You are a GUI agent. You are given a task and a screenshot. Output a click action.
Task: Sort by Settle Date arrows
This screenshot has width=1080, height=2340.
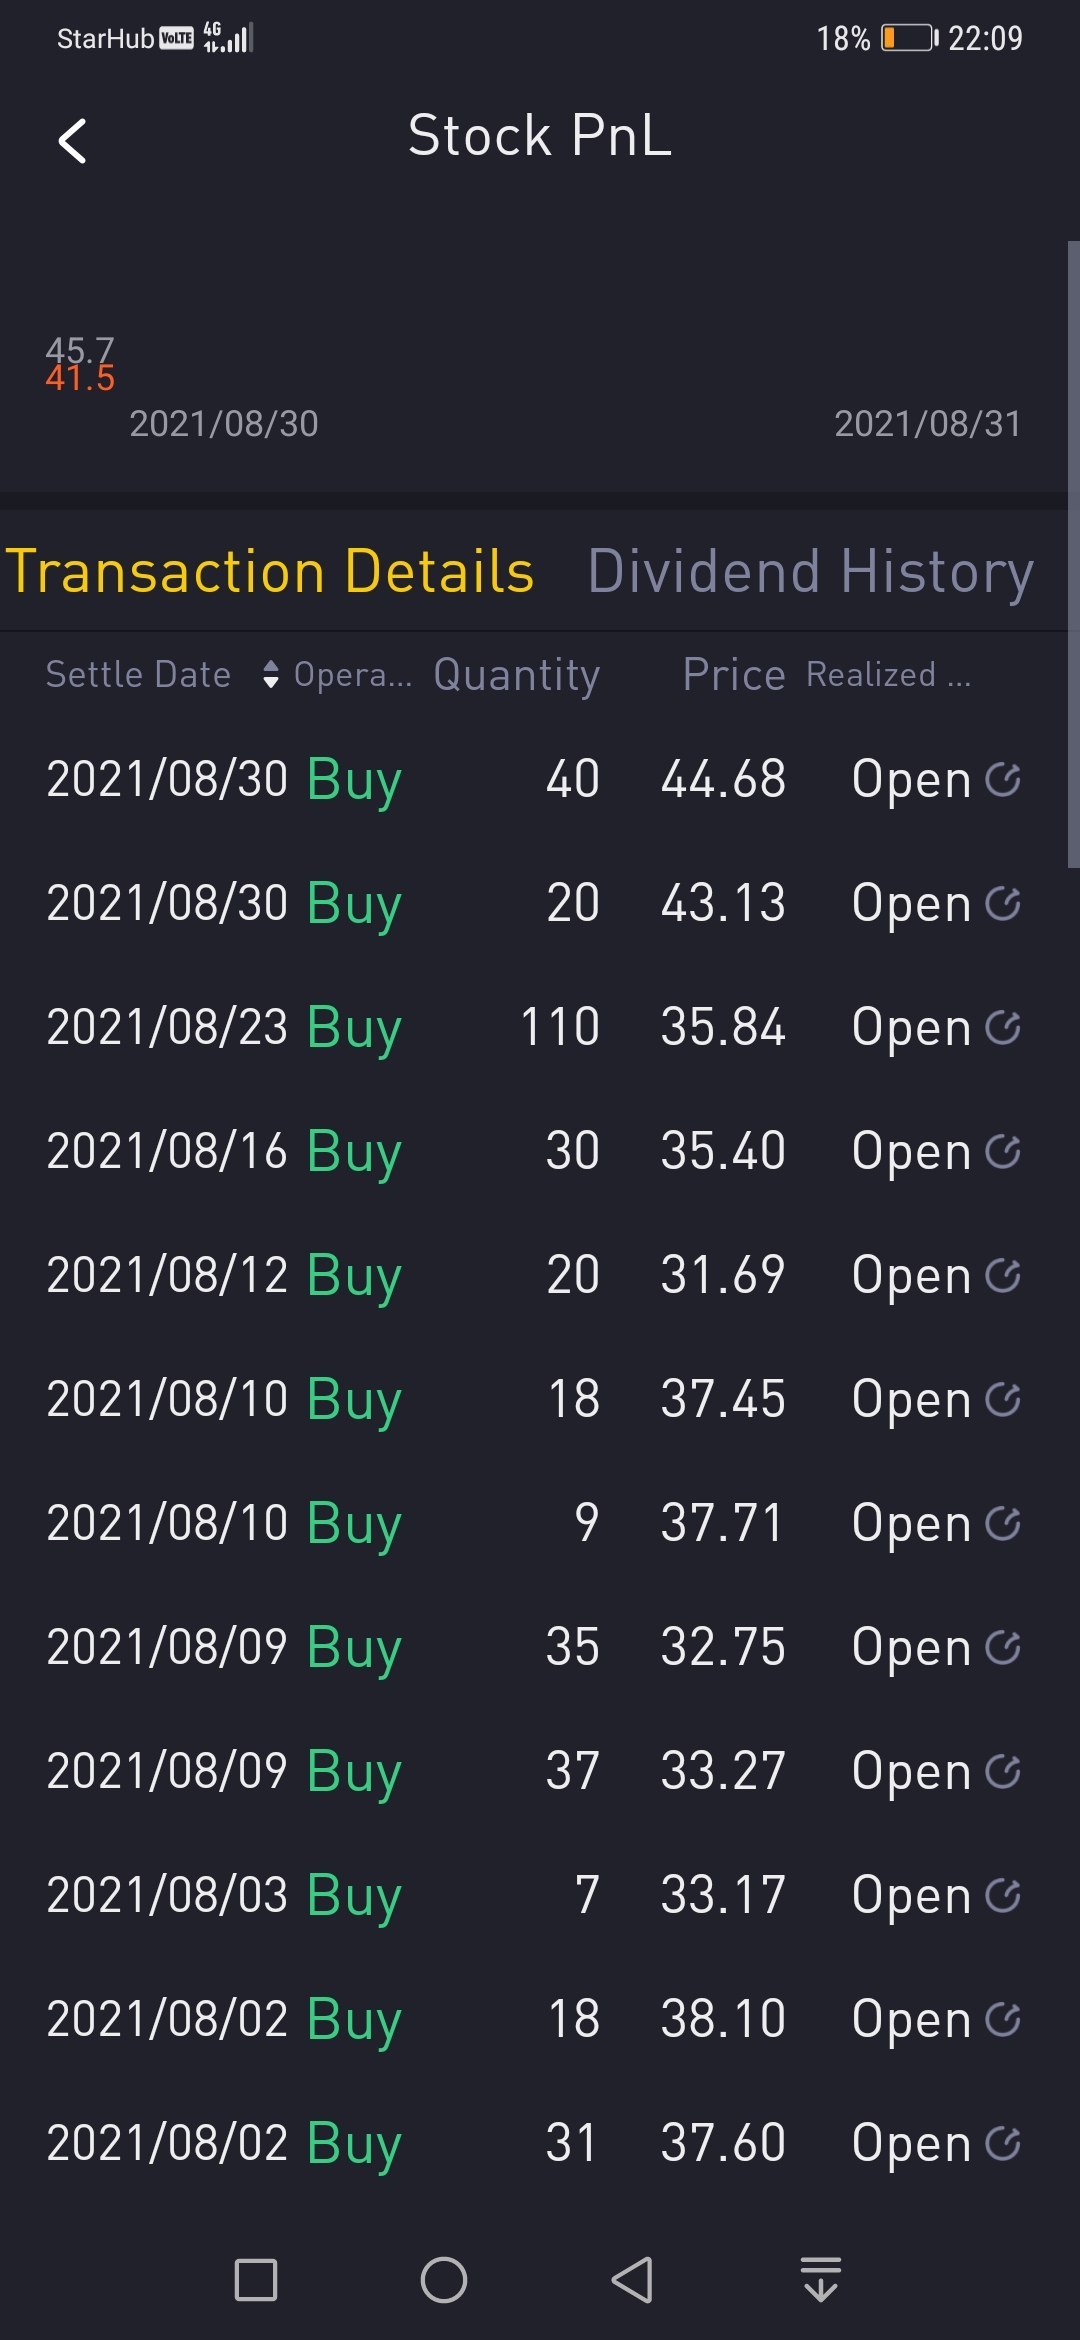pyautogui.click(x=270, y=674)
